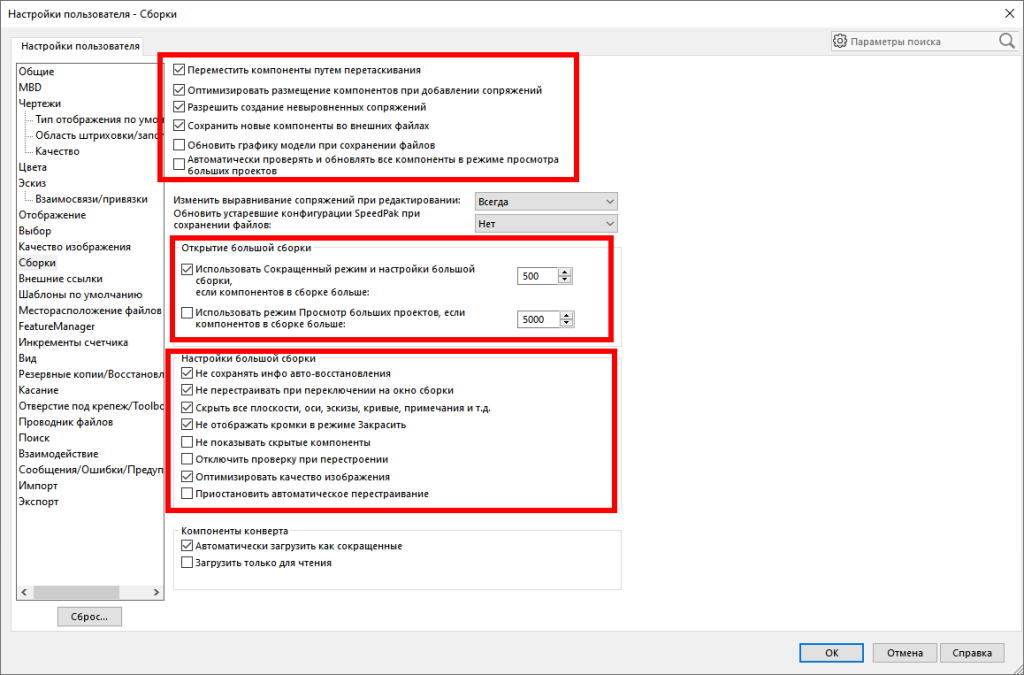Switch to Настройки пользователя tab
The height and width of the screenshot is (675, 1024).
(80, 46)
